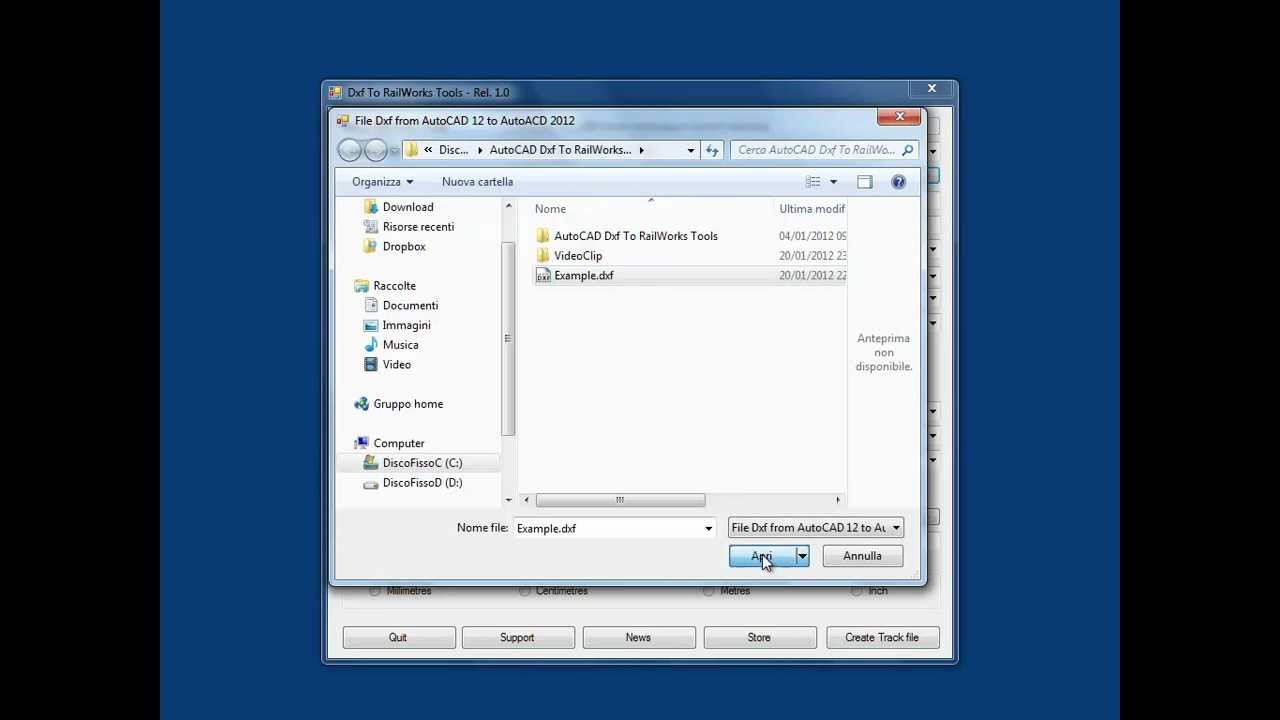The image size is (1280, 720).
Task: Open help with the question mark icon
Action: pyautogui.click(x=898, y=182)
